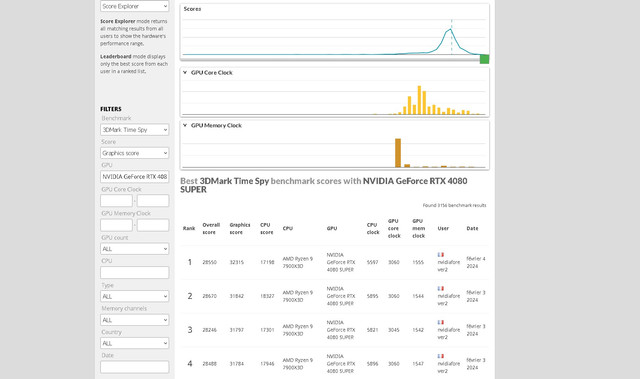Click the Date filter input field
640x379 pixels.
134,367
